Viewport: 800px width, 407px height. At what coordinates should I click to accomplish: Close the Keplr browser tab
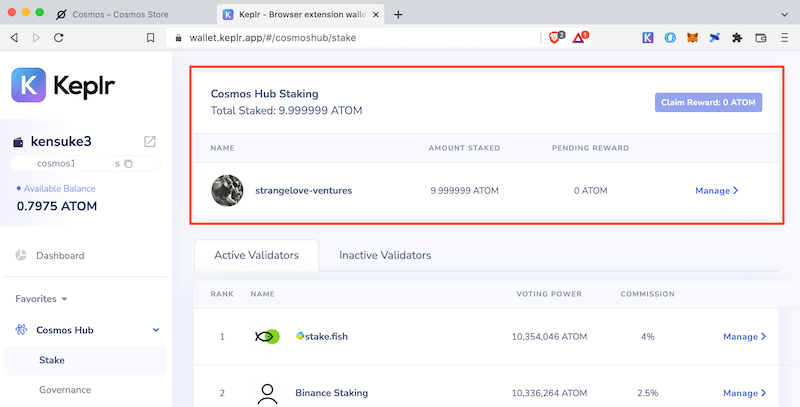point(376,14)
